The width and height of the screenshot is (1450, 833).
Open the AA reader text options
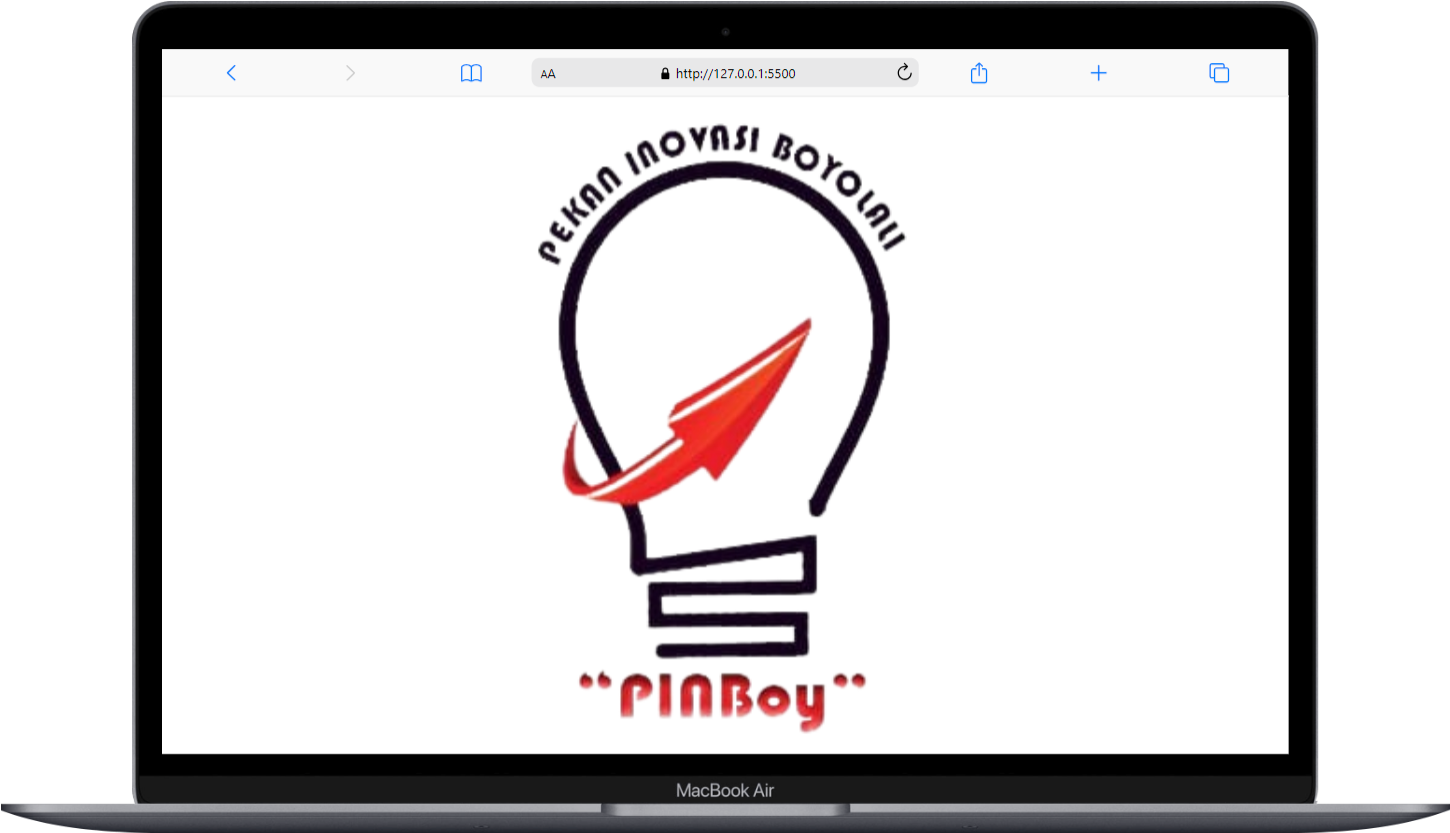point(548,74)
